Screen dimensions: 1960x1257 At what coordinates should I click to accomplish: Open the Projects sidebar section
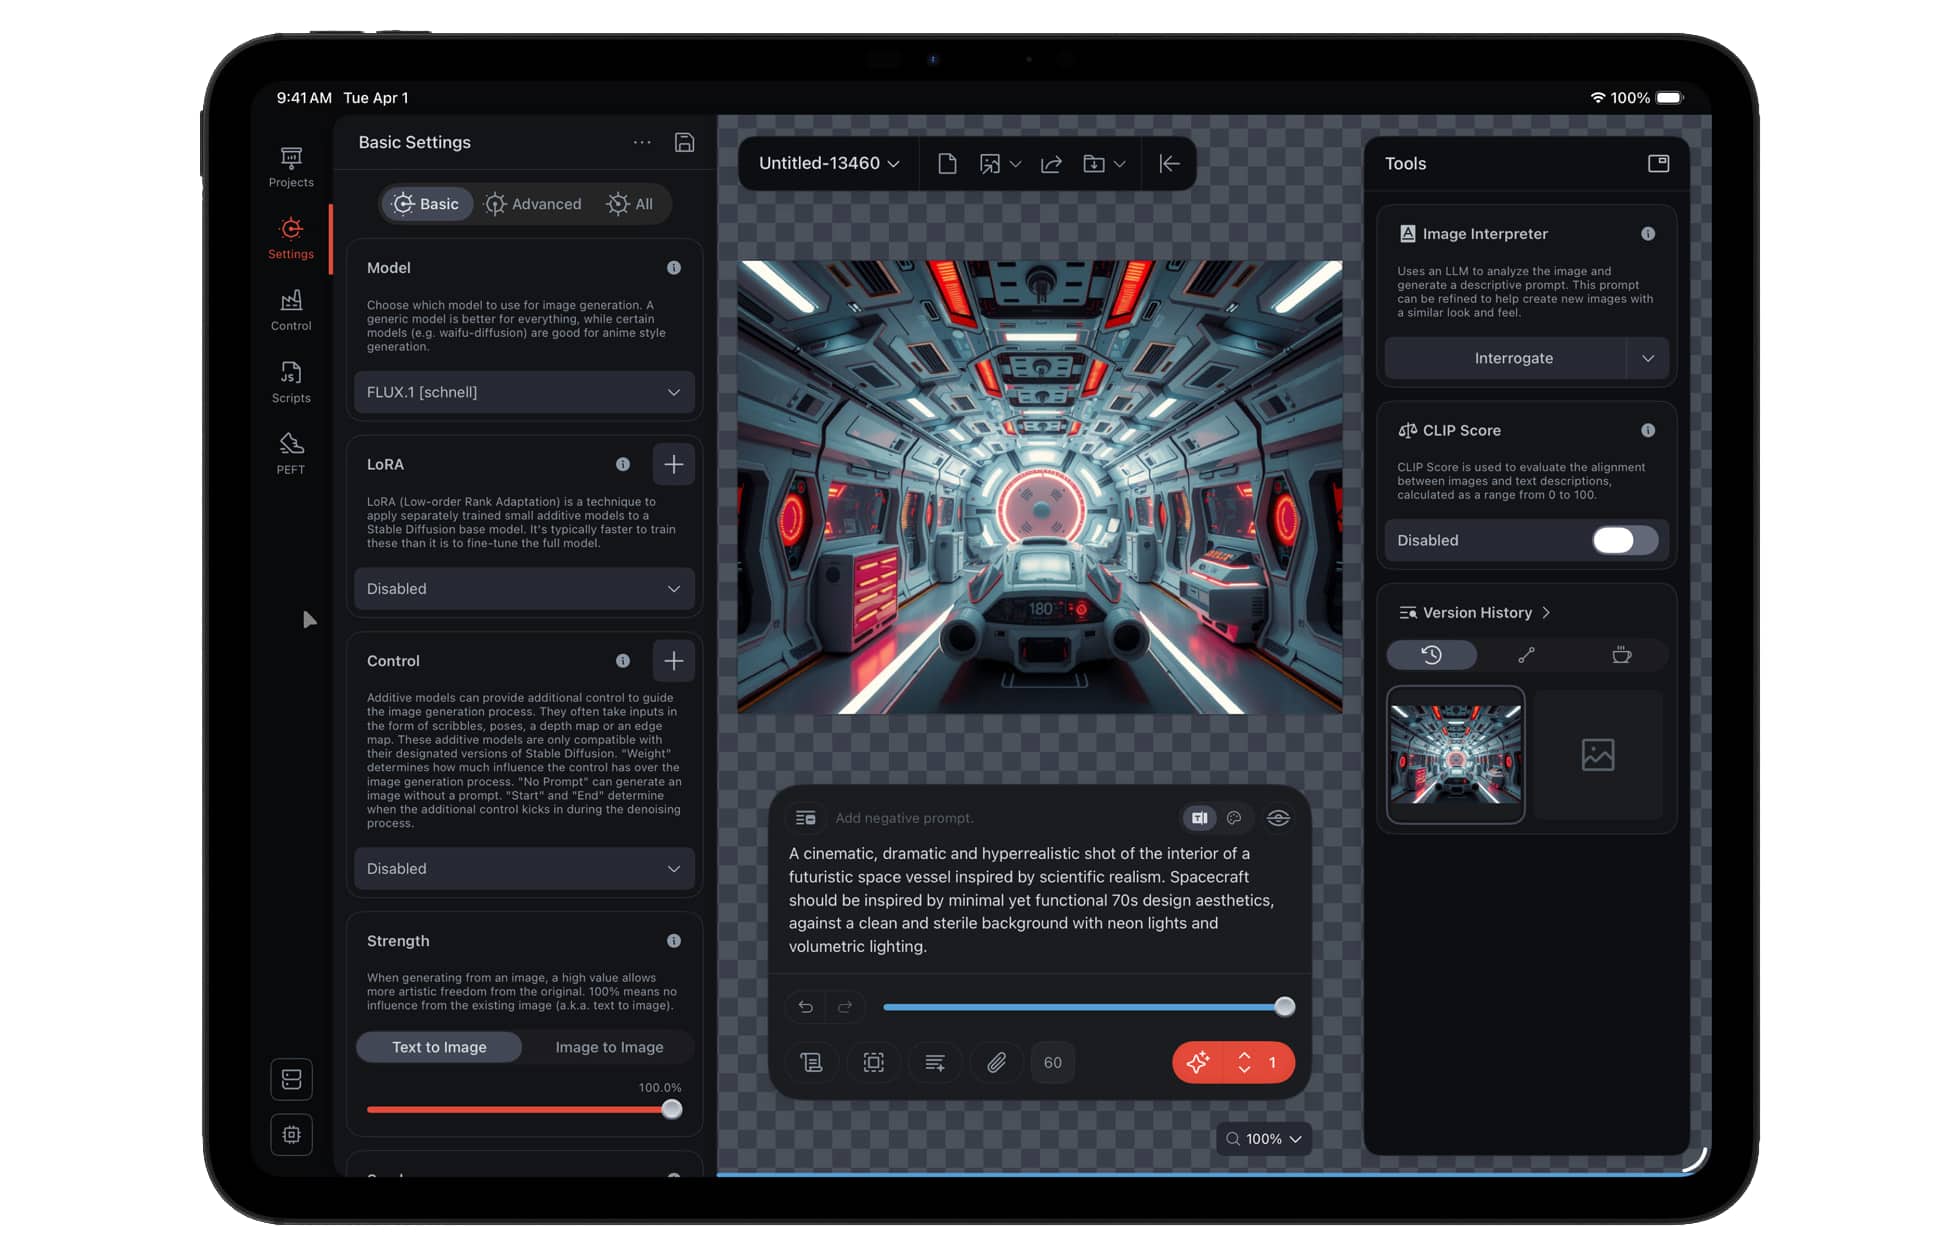point(291,167)
